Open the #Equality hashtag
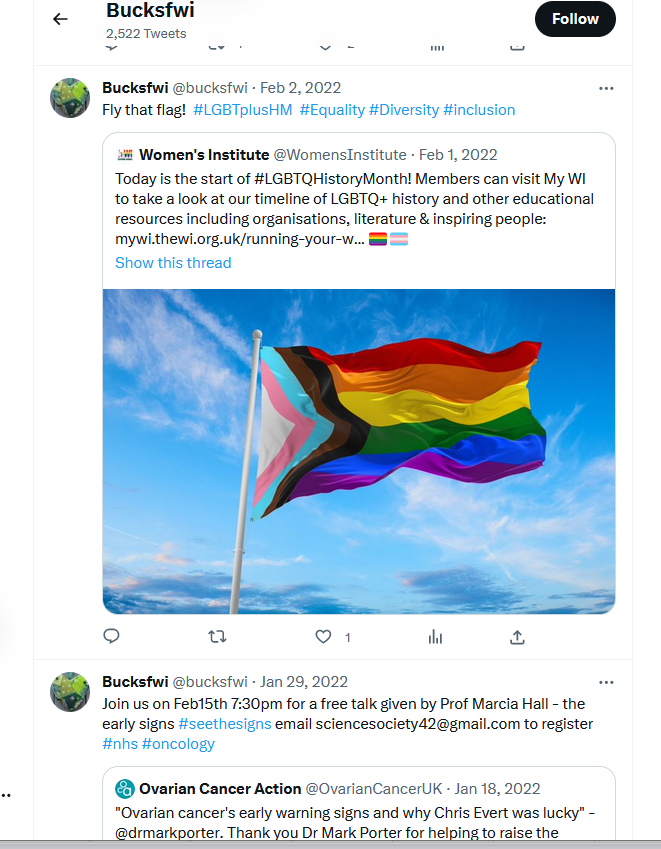The image size is (661, 849). pos(332,110)
